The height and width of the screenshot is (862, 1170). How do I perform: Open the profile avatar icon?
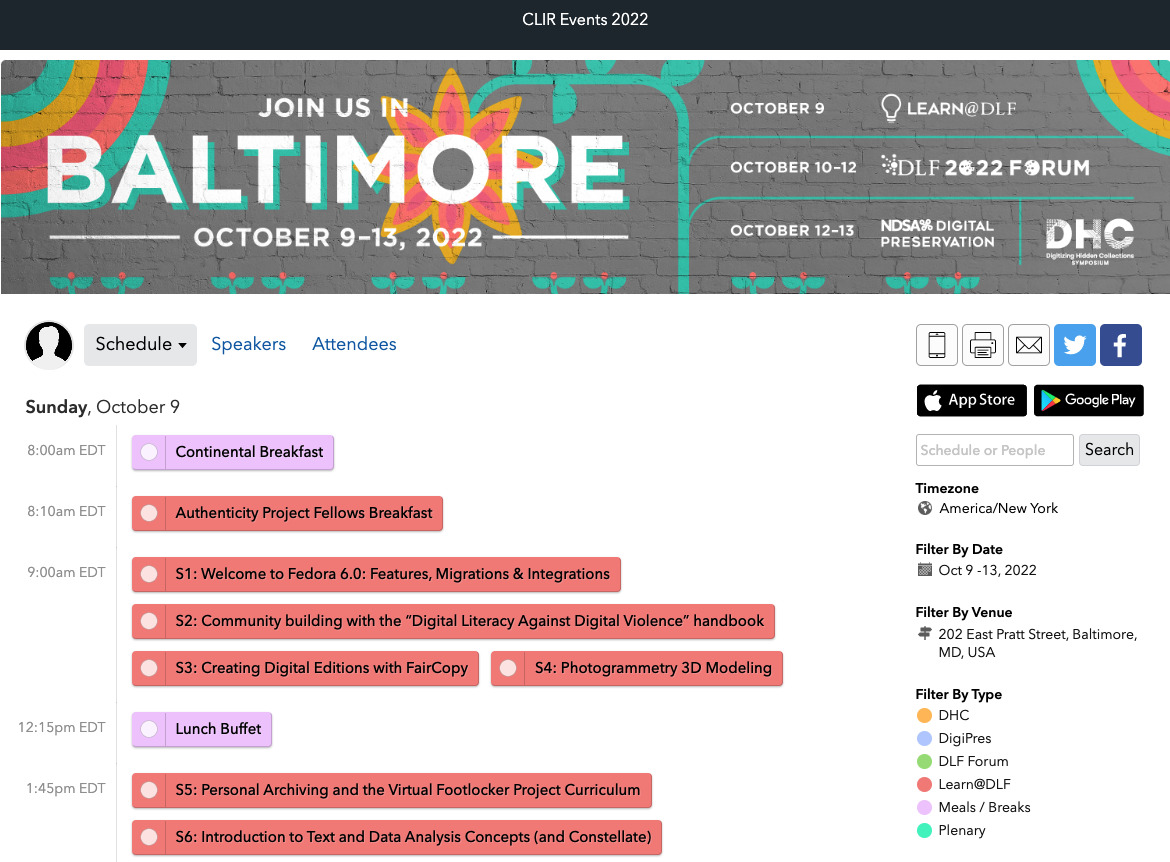tap(49, 344)
